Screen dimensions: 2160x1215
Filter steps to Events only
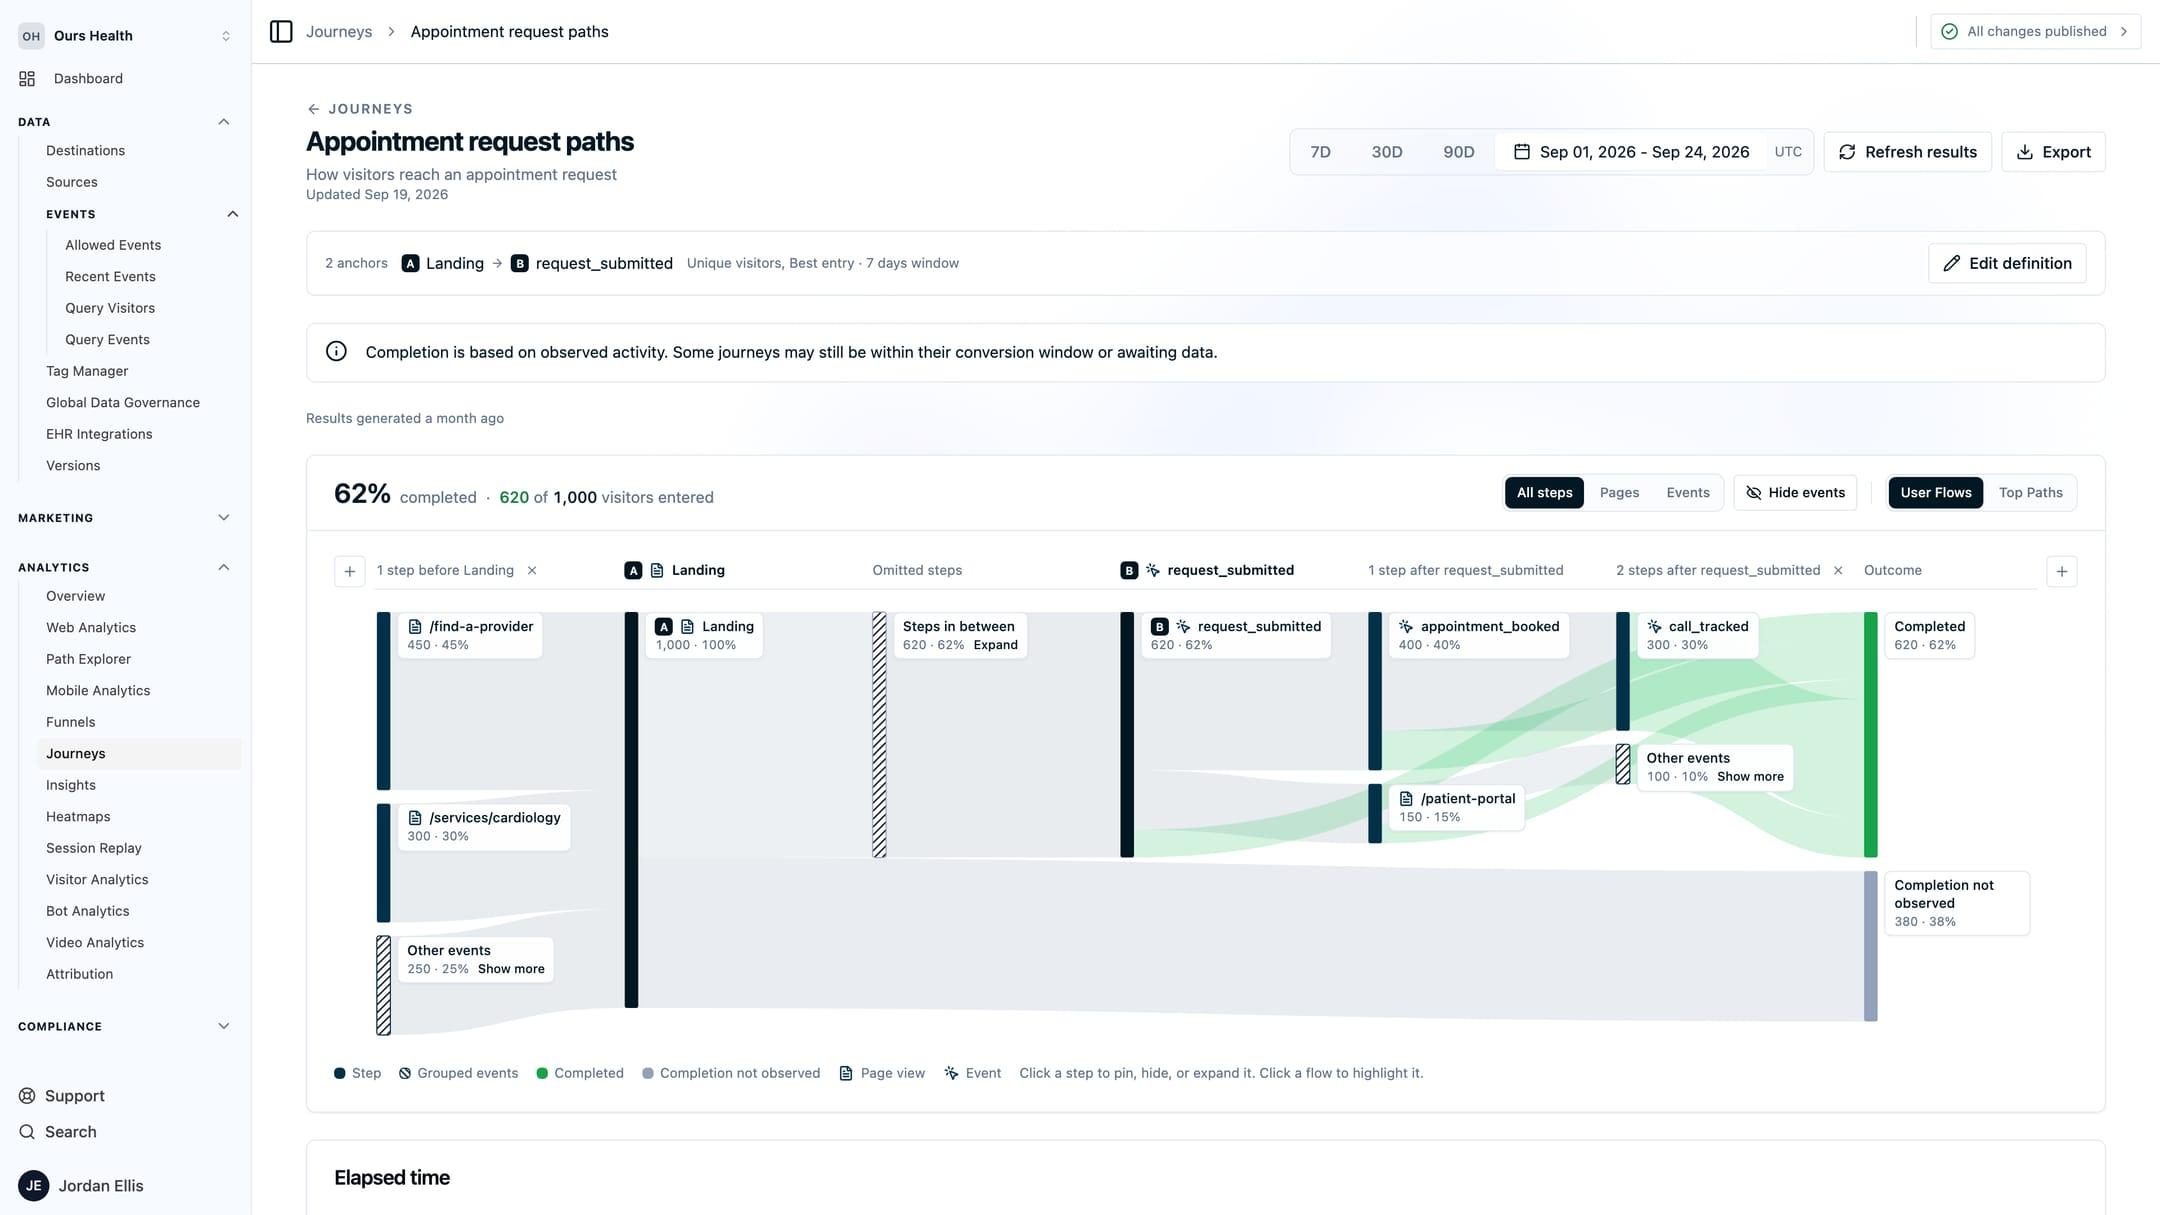pyautogui.click(x=1687, y=493)
